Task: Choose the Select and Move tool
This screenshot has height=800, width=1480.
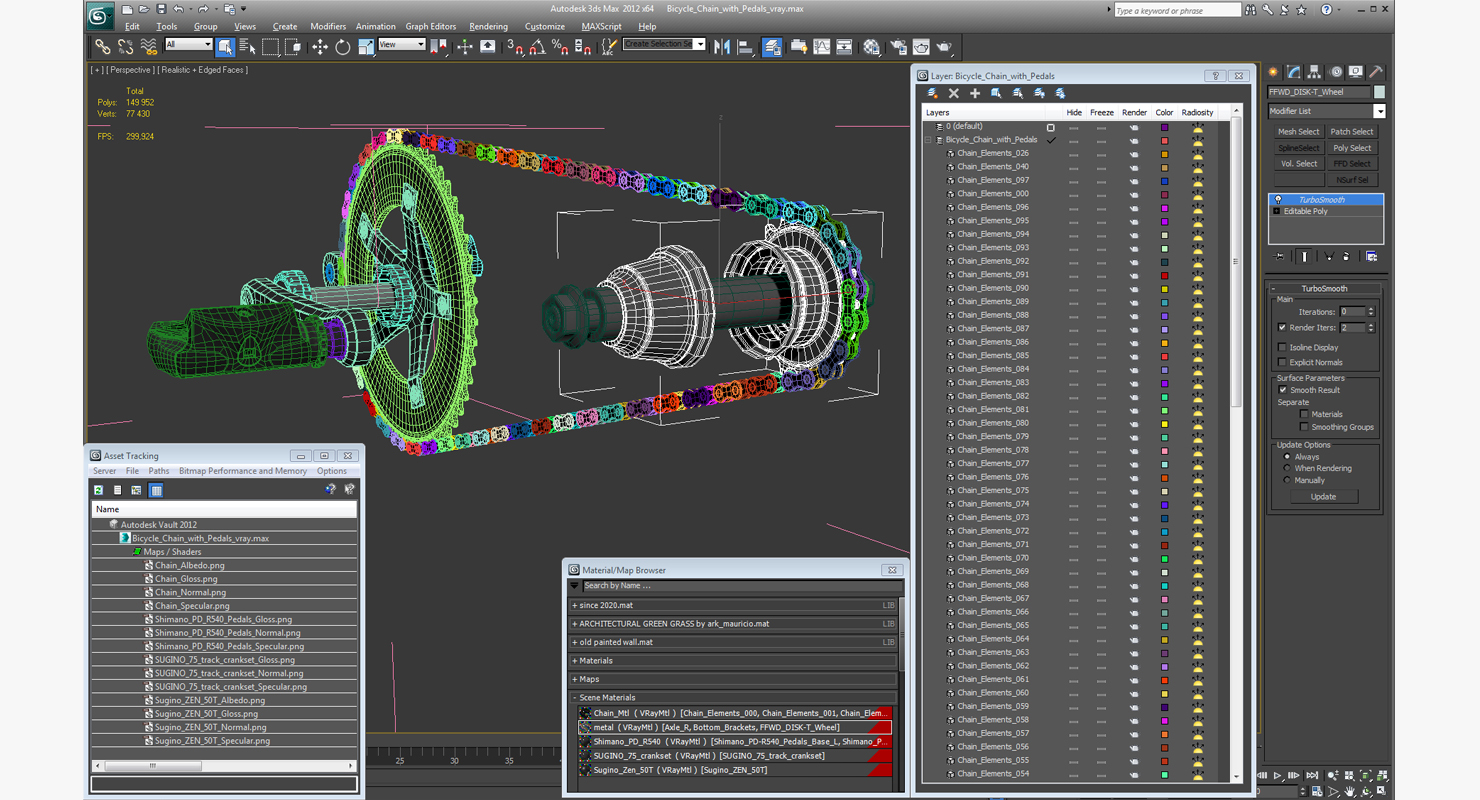Action: 320,46
